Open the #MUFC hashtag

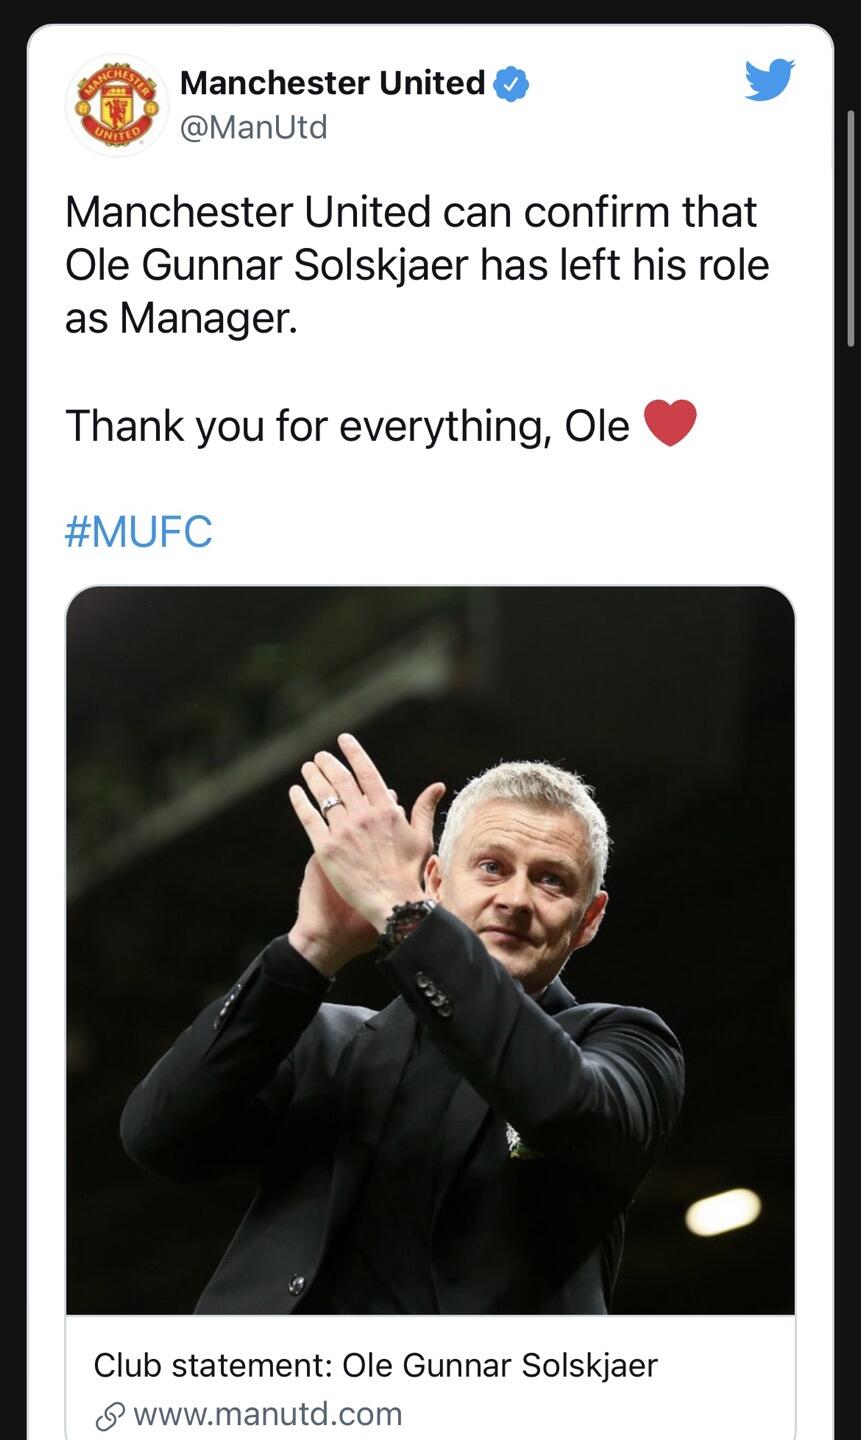[x=139, y=531]
